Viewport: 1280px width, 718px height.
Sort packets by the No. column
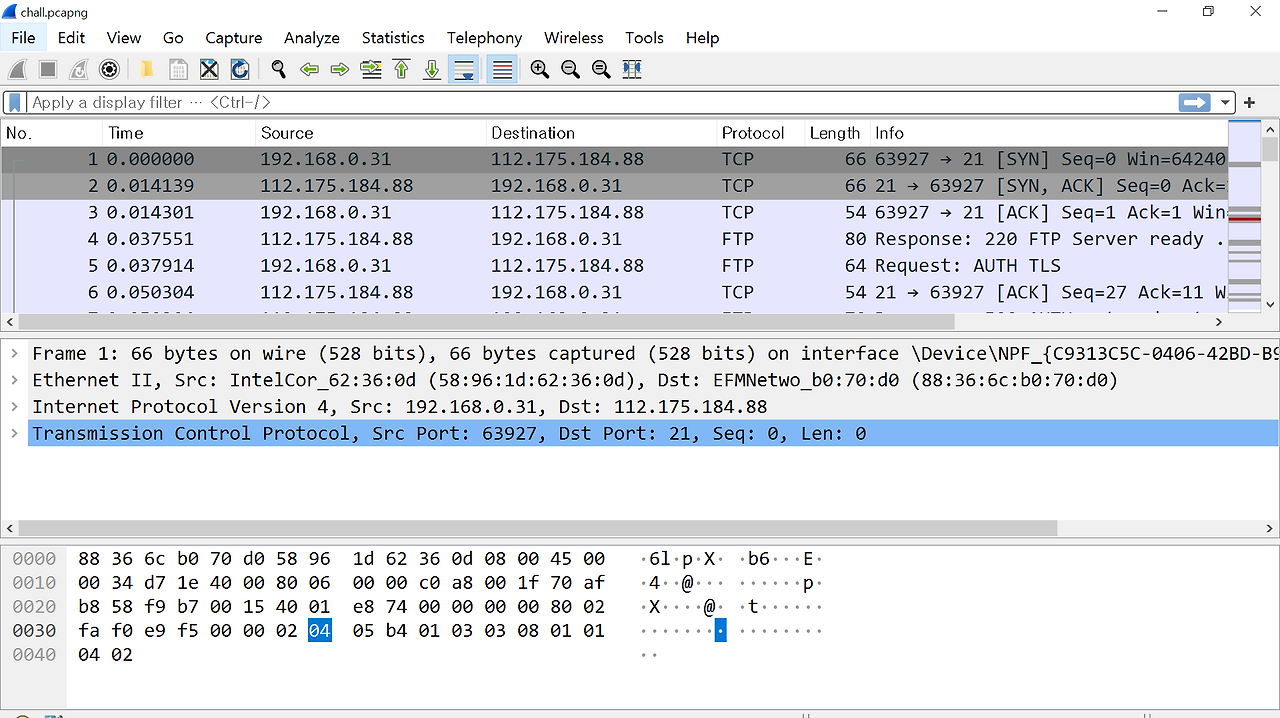(x=52, y=133)
